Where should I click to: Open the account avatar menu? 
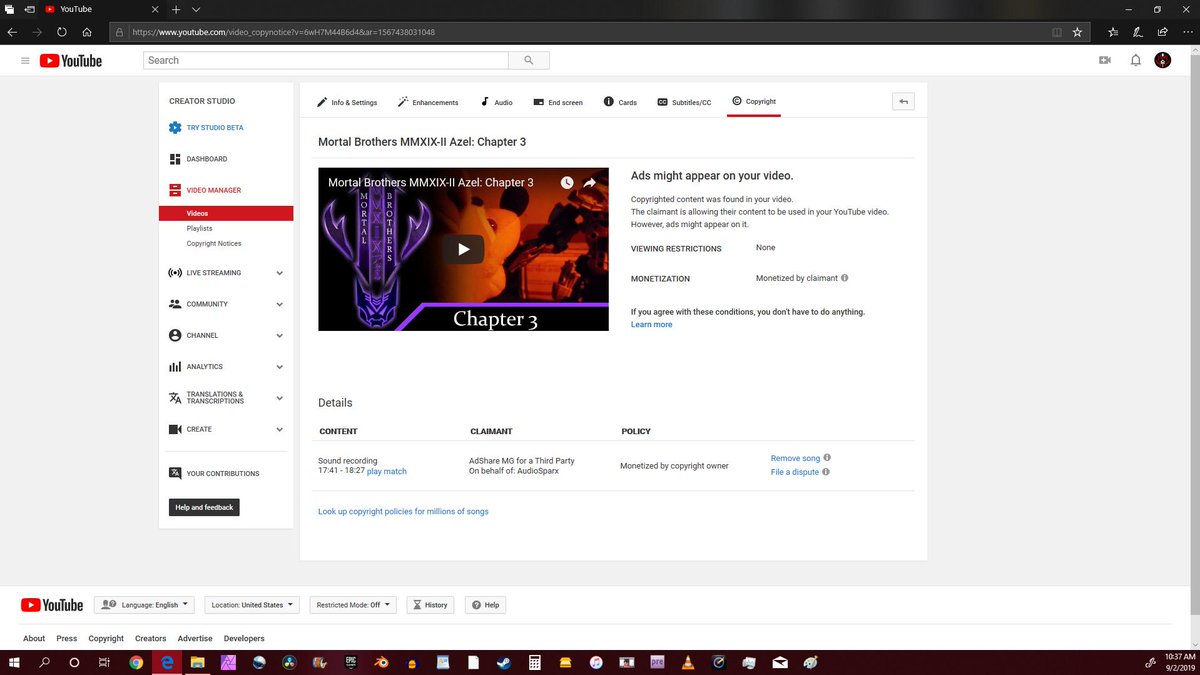pyautogui.click(x=1163, y=60)
